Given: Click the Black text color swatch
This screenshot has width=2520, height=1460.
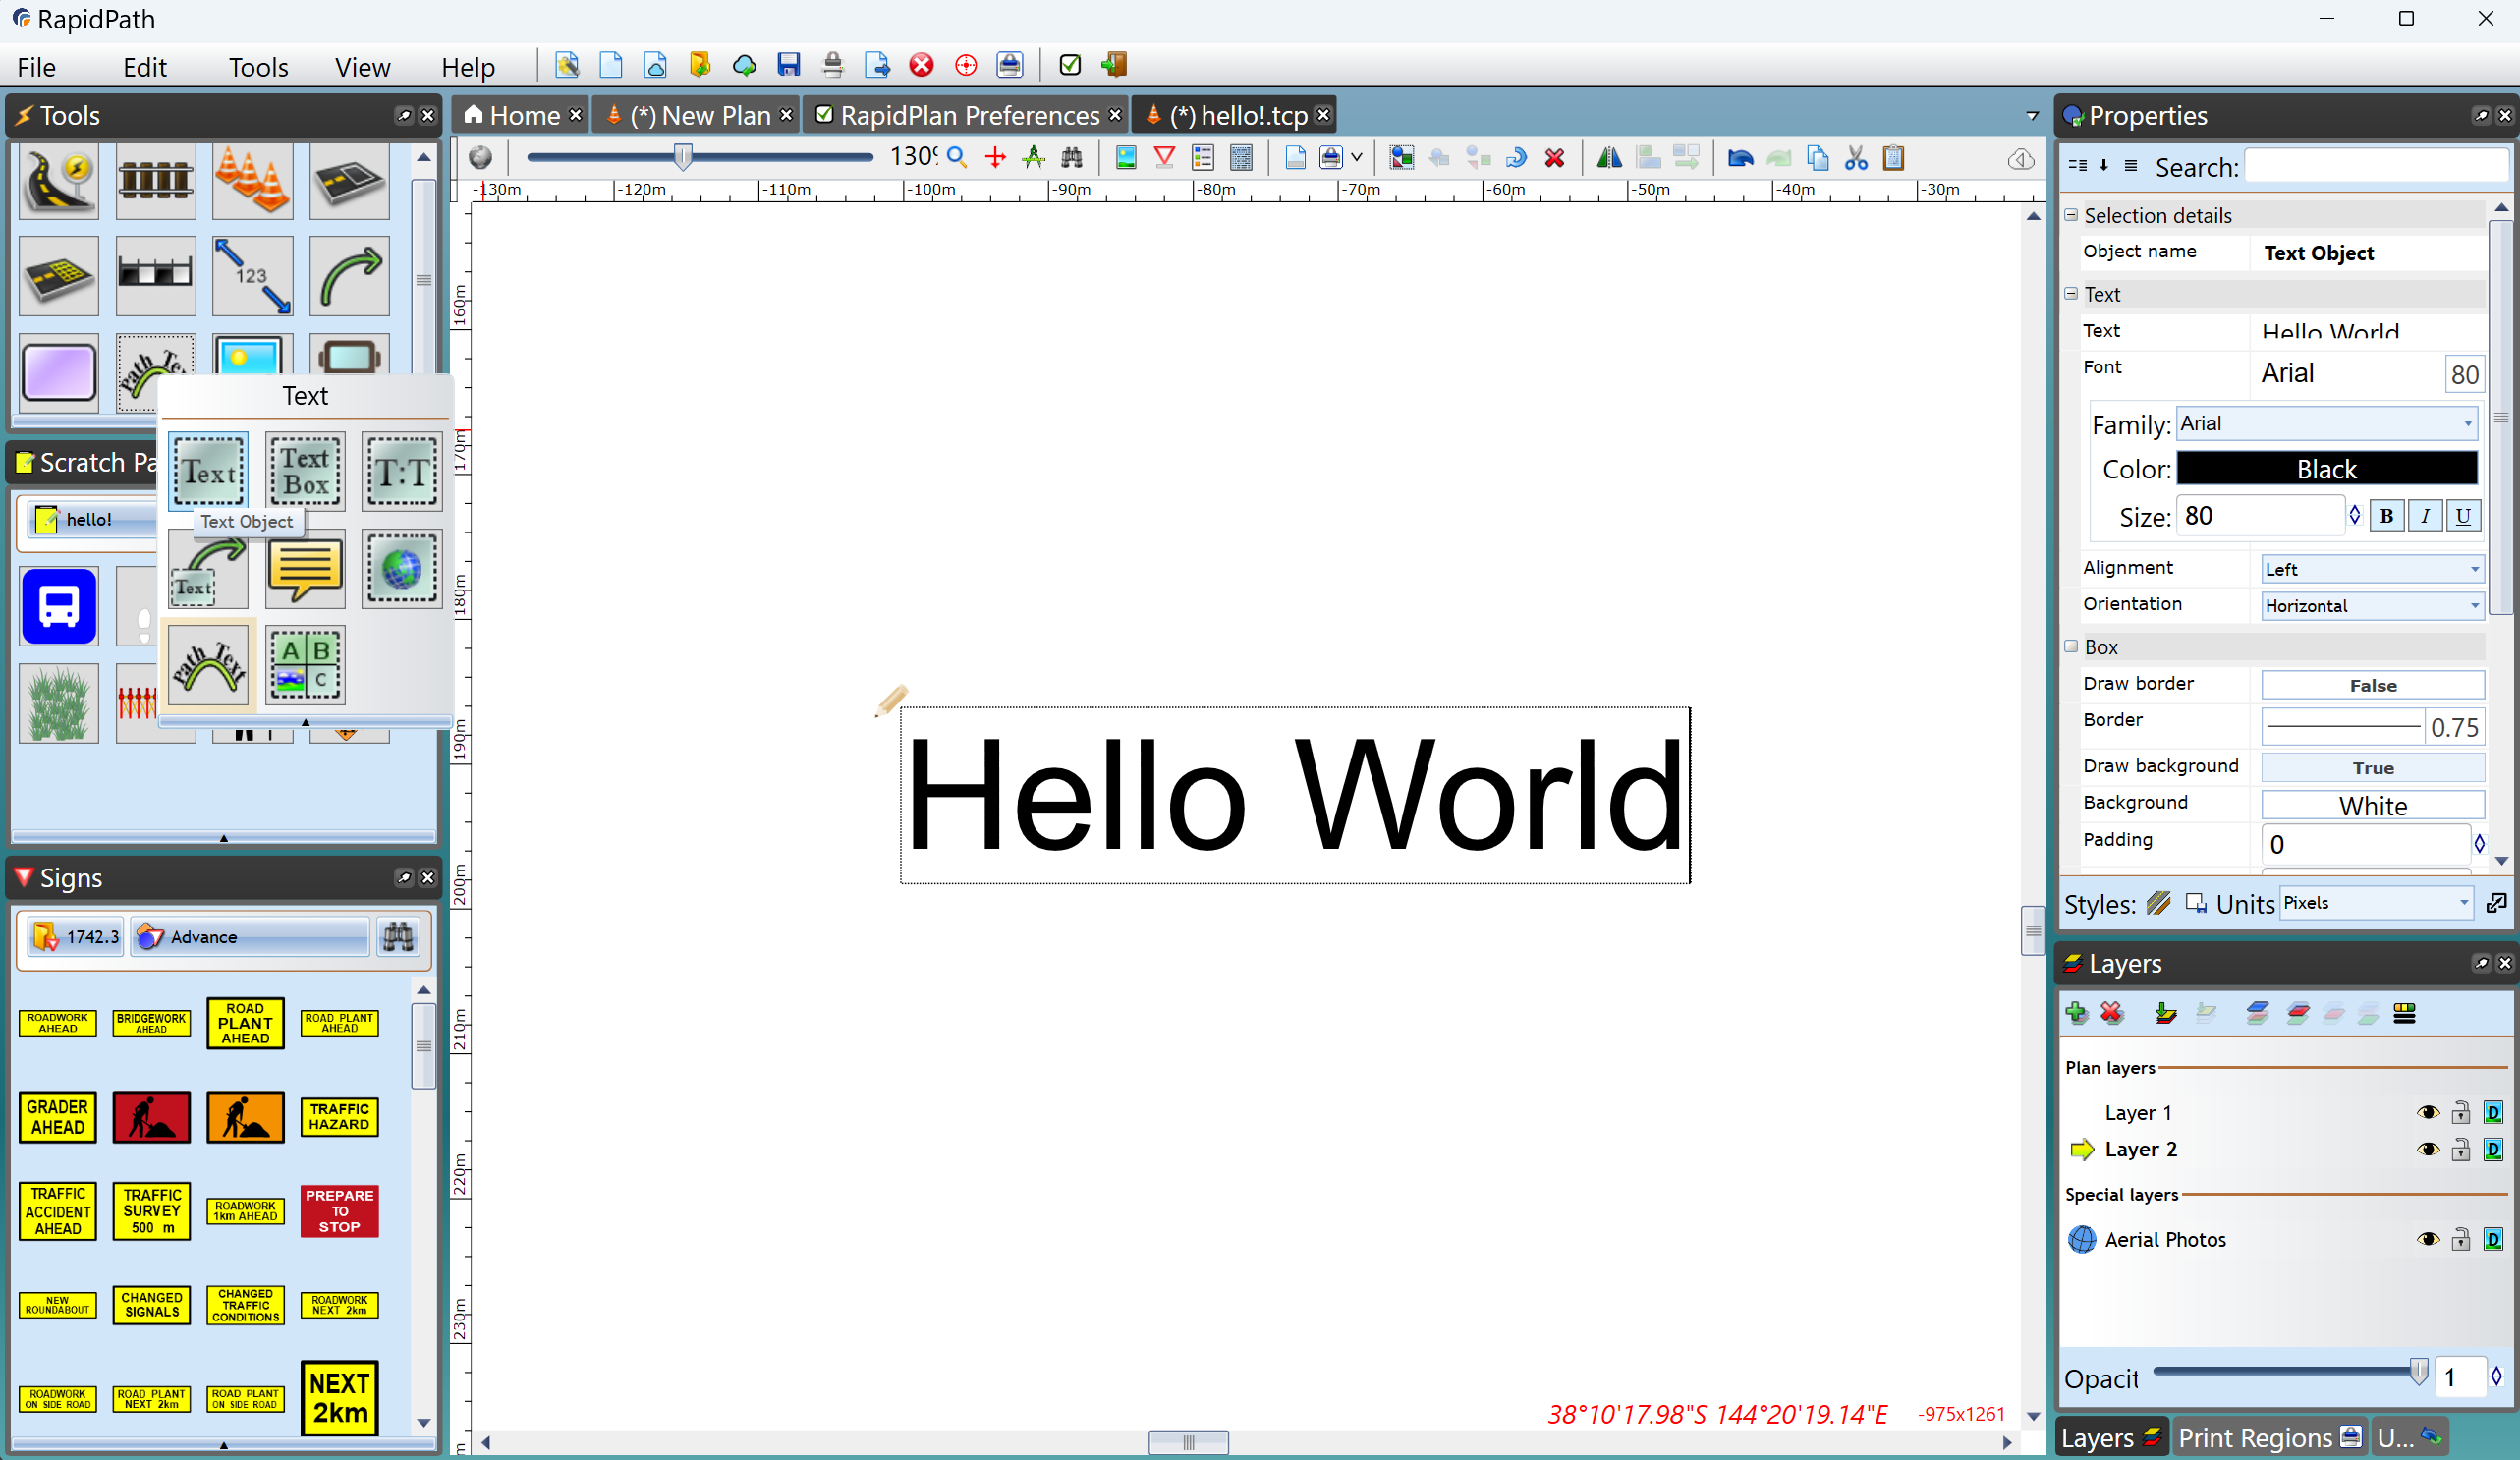Looking at the screenshot, I should pyautogui.click(x=2326, y=469).
